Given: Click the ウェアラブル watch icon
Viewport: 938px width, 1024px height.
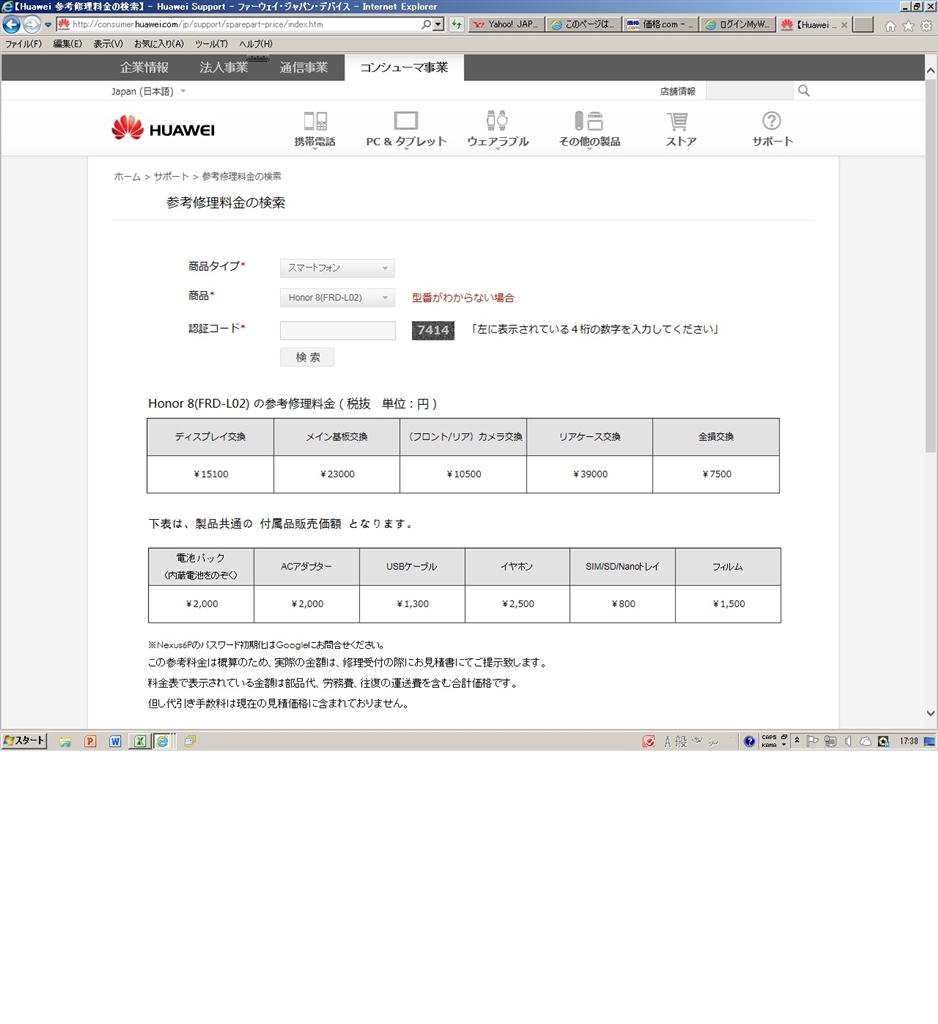Looking at the screenshot, I should [x=497, y=121].
